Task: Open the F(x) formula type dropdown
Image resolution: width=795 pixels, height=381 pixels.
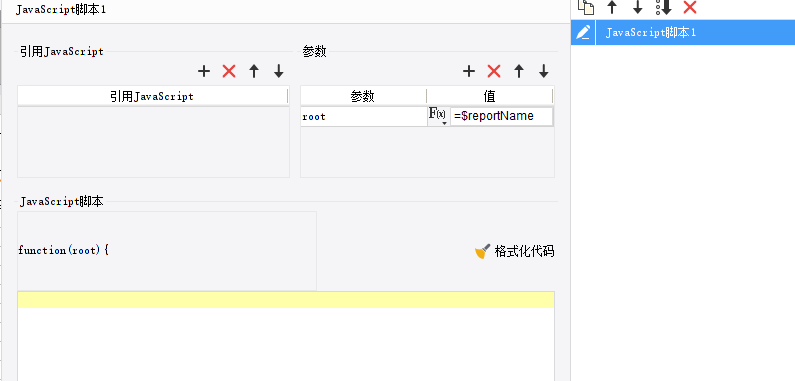Action: (438, 116)
